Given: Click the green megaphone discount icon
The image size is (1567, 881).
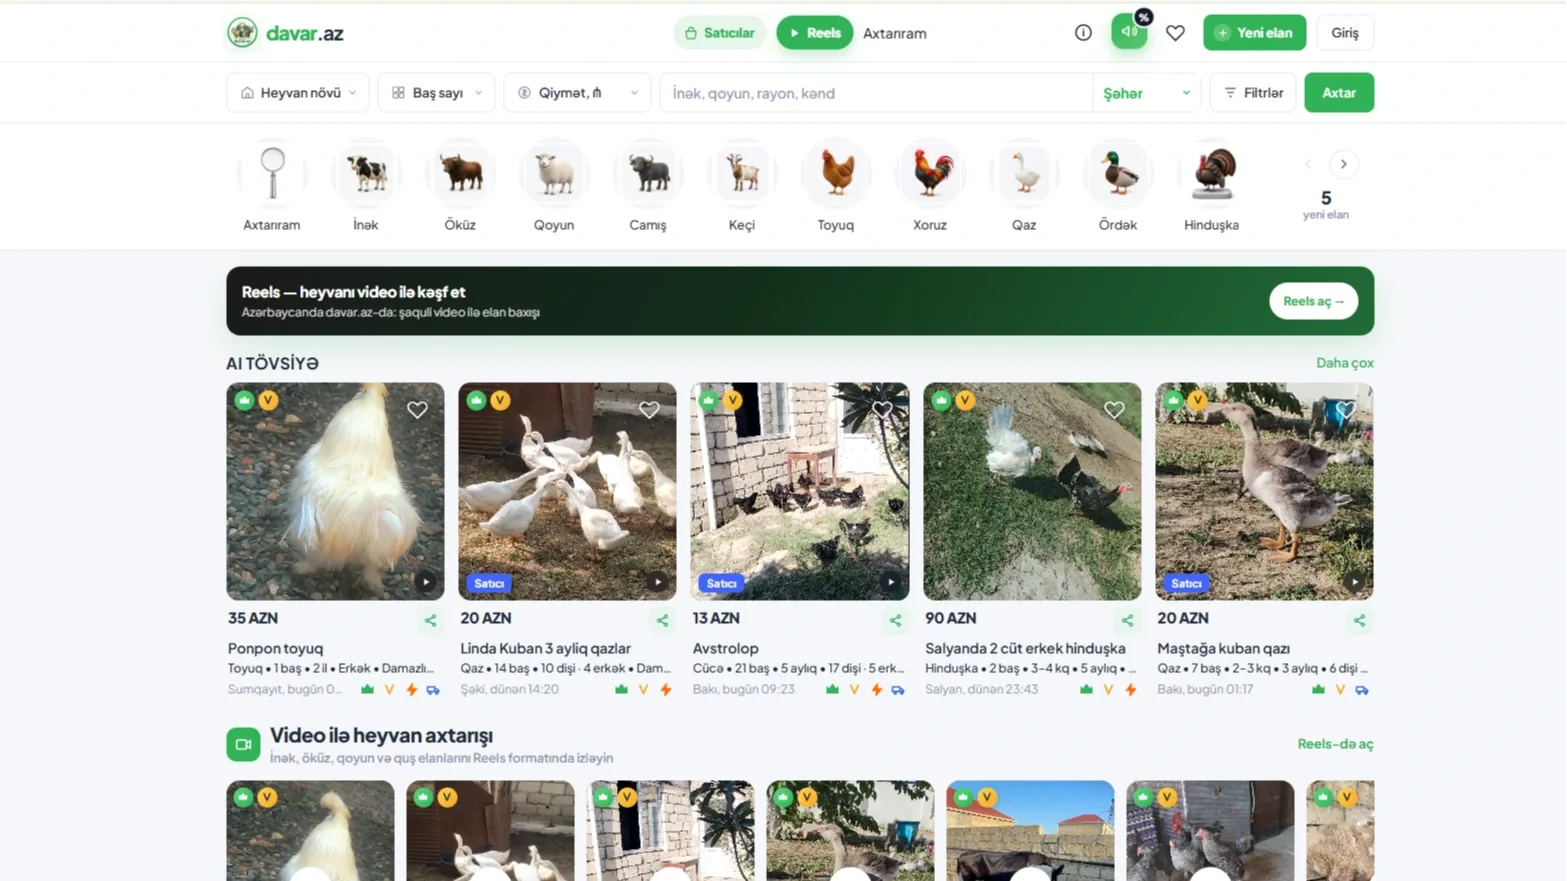Looking at the screenshot, I should pyautogui.click(x=1129, y=32).
